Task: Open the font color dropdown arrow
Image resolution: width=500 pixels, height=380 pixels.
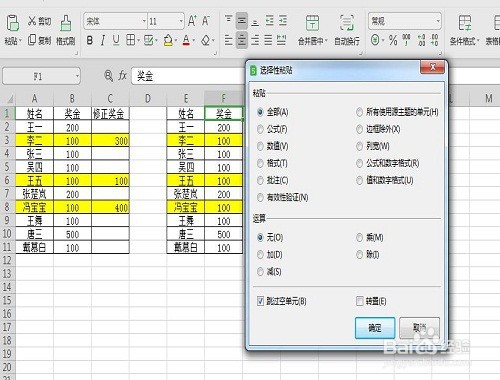Action: point(193,41)
